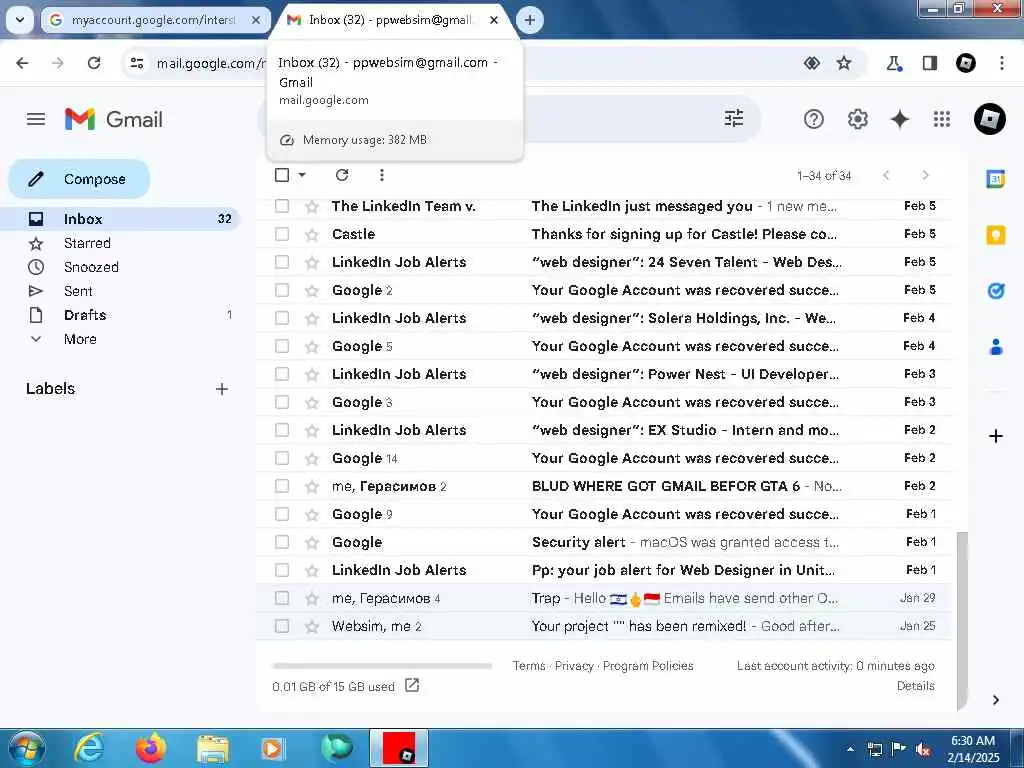This screenshot has width=1024, height=768.
Task: Open a new Chrome tab
Action: pyautogui.click(x=530, y=20)
